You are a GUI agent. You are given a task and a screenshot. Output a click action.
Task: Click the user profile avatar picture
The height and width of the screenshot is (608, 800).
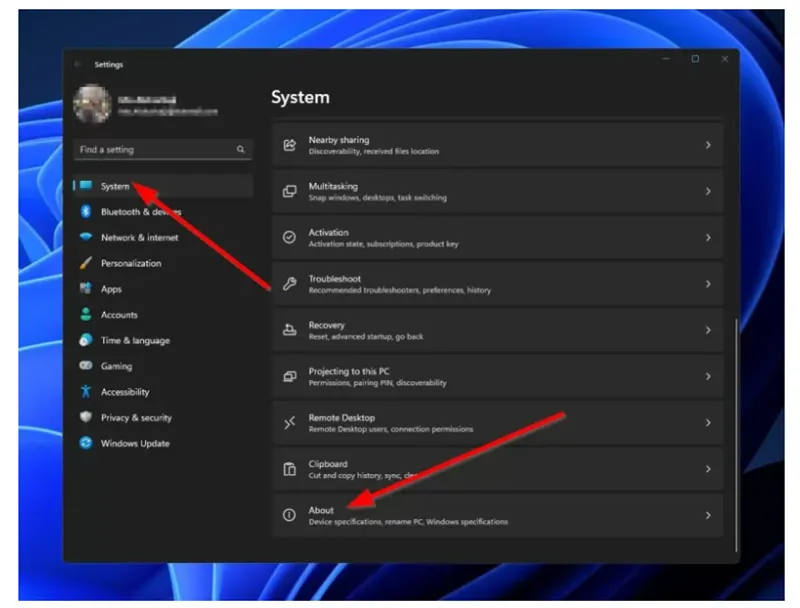tap(92, 104)
